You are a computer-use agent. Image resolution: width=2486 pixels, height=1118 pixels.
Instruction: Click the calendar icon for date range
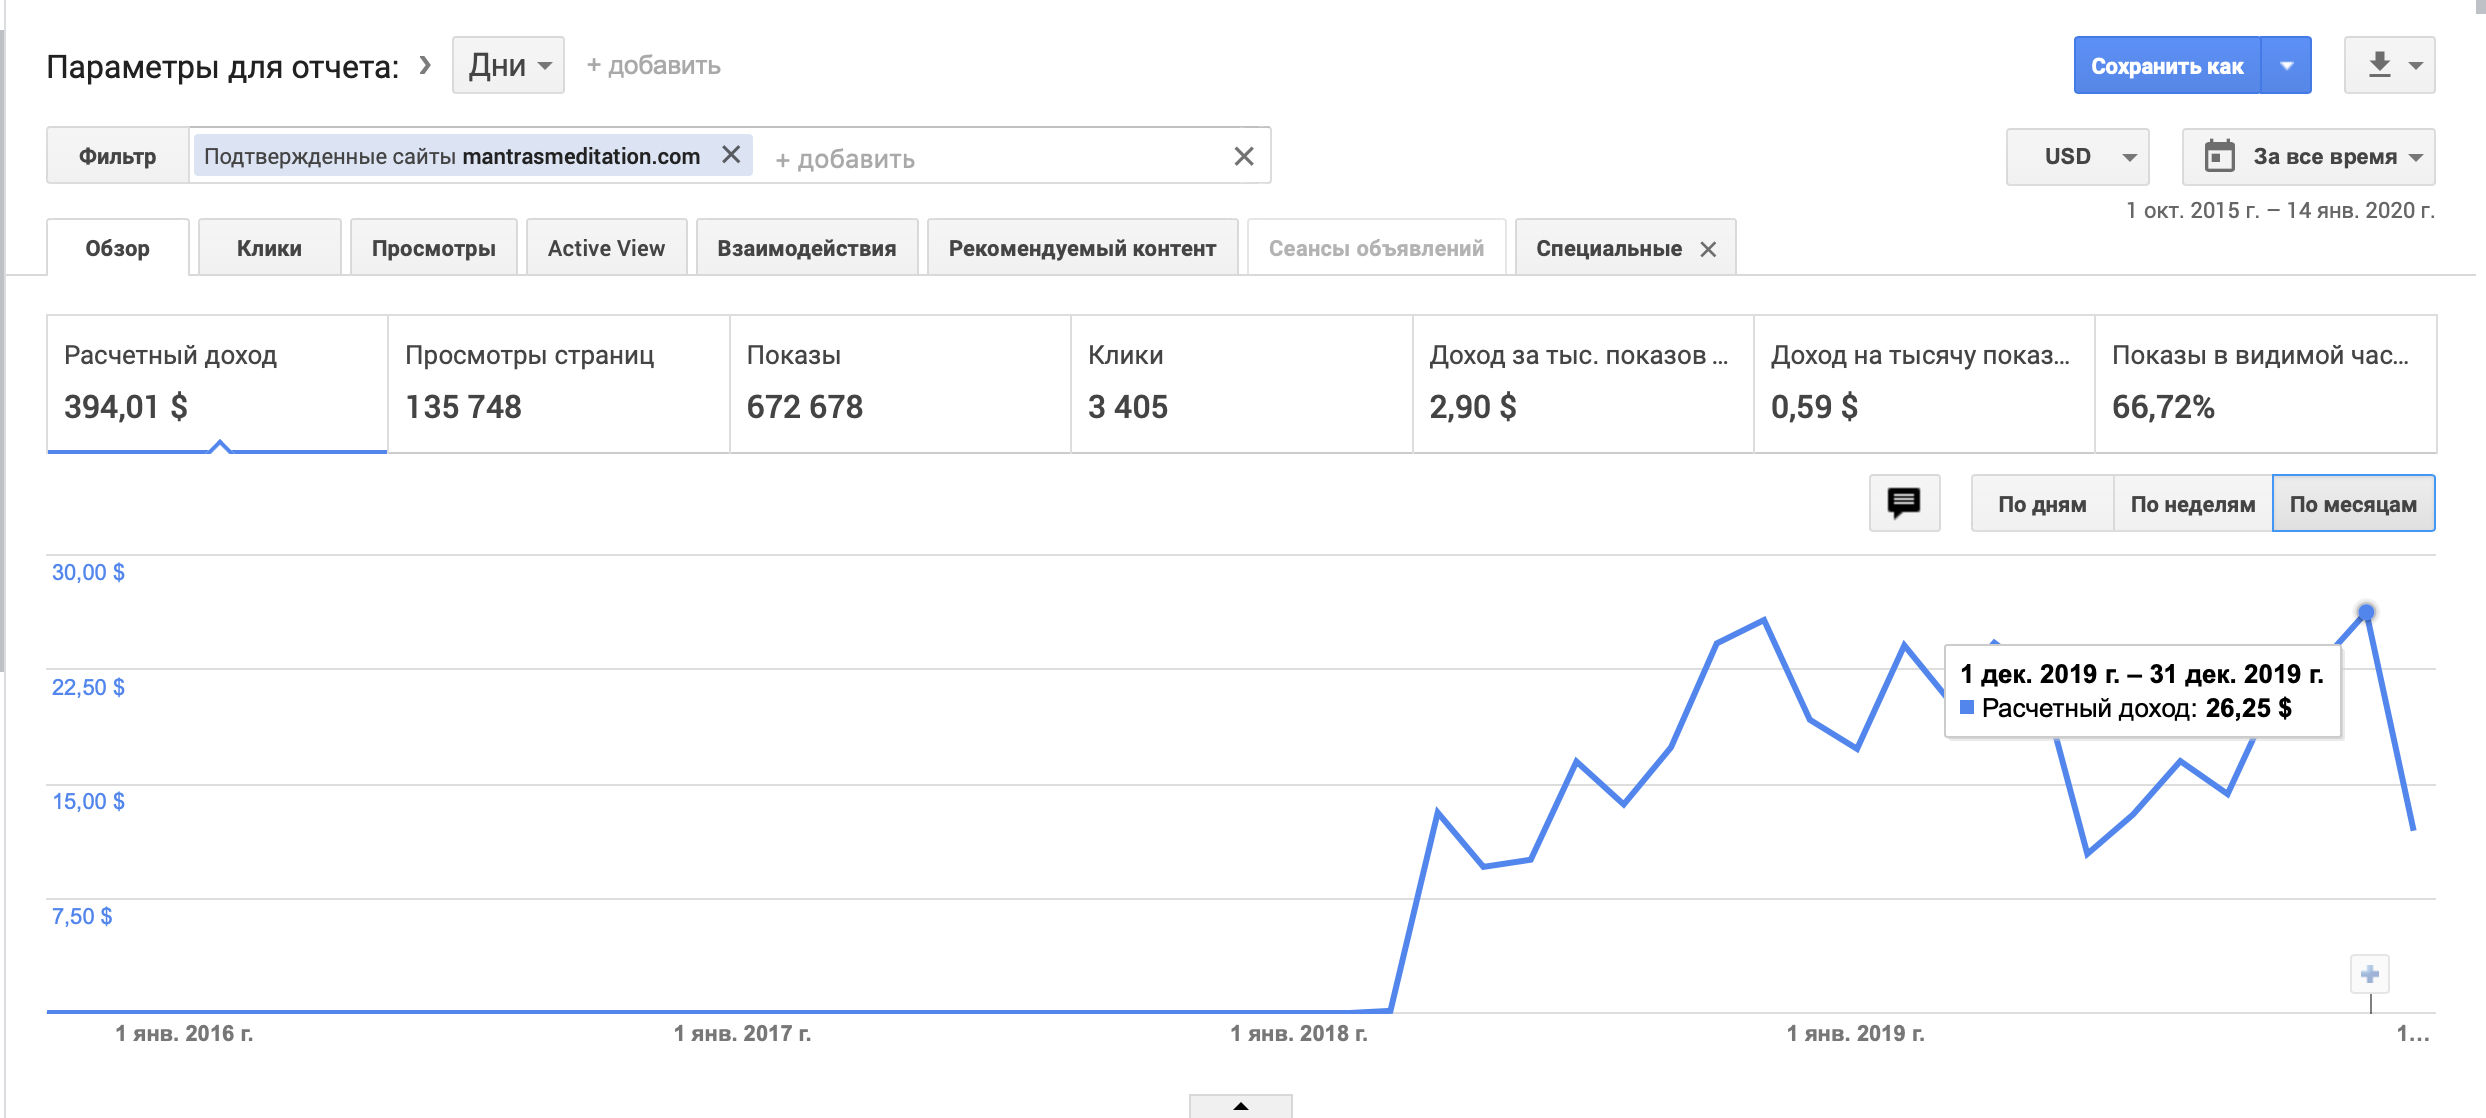[x=2219, y=157]
